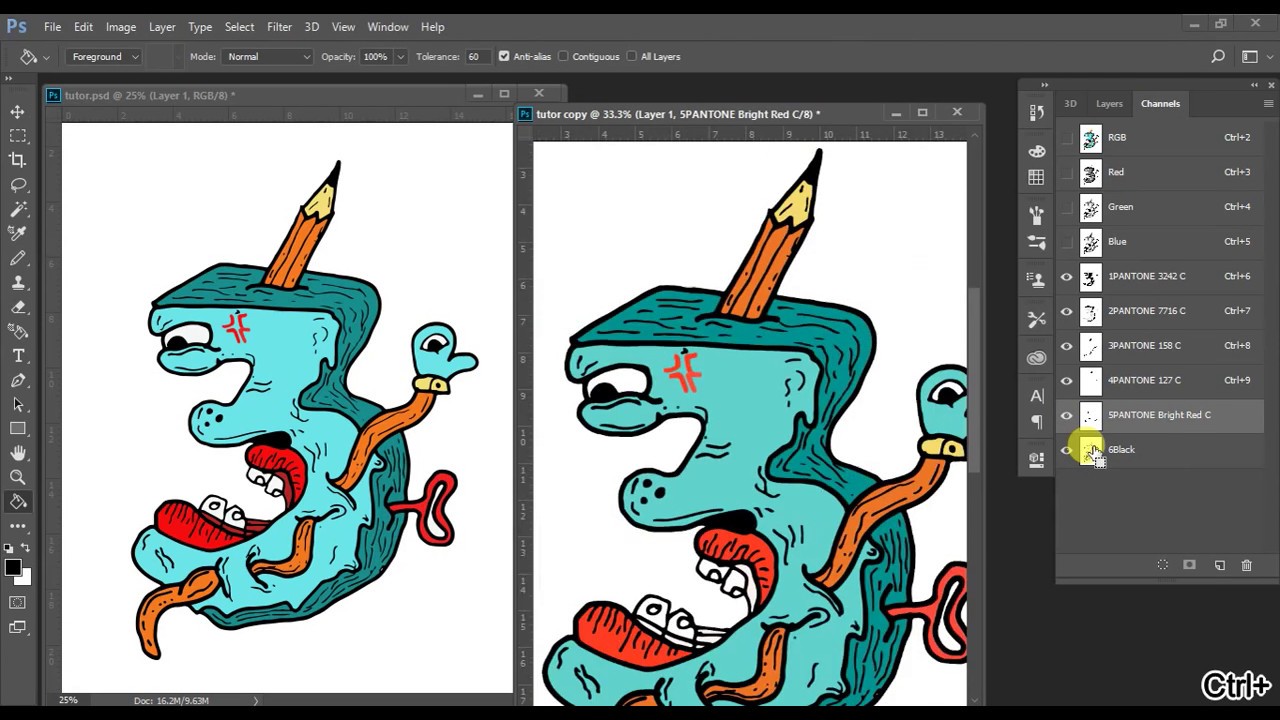Viewport: 1280px width, 720px height.
Task: Show the Red channel visibility
Action: click(x=1066, y=172)
